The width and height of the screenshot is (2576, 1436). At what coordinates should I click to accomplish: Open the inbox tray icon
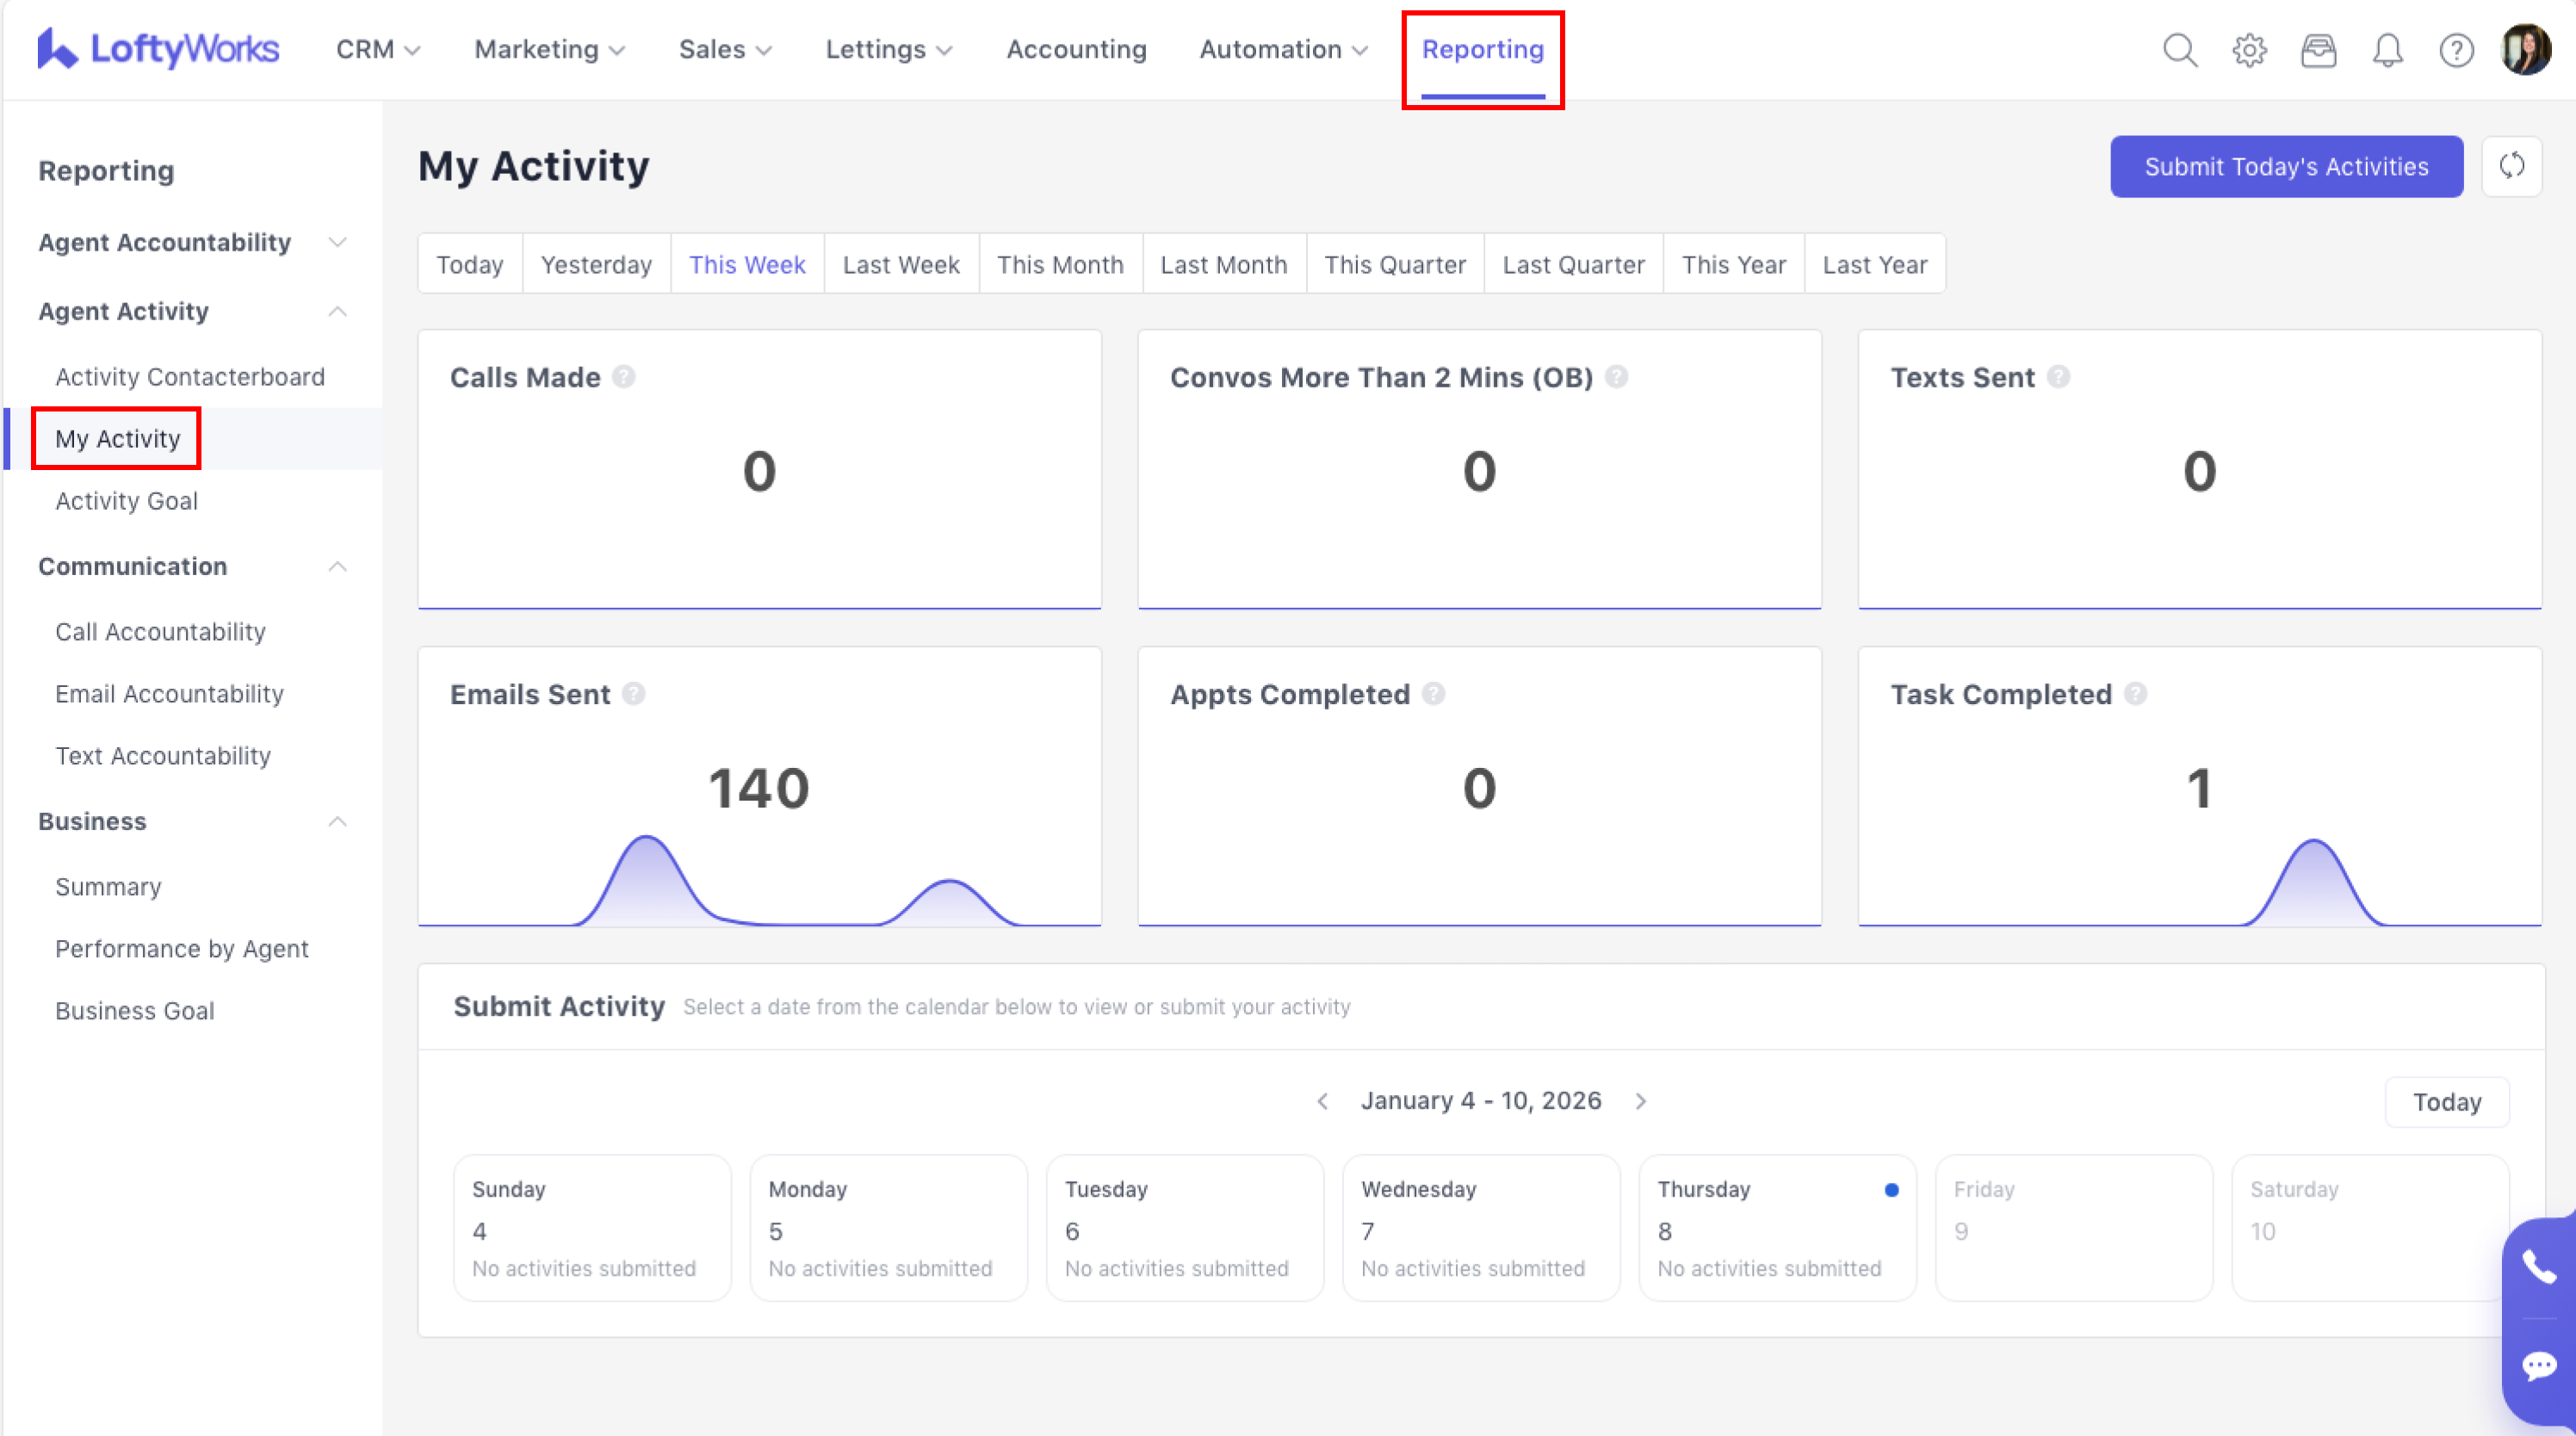tap(2318, 50)
